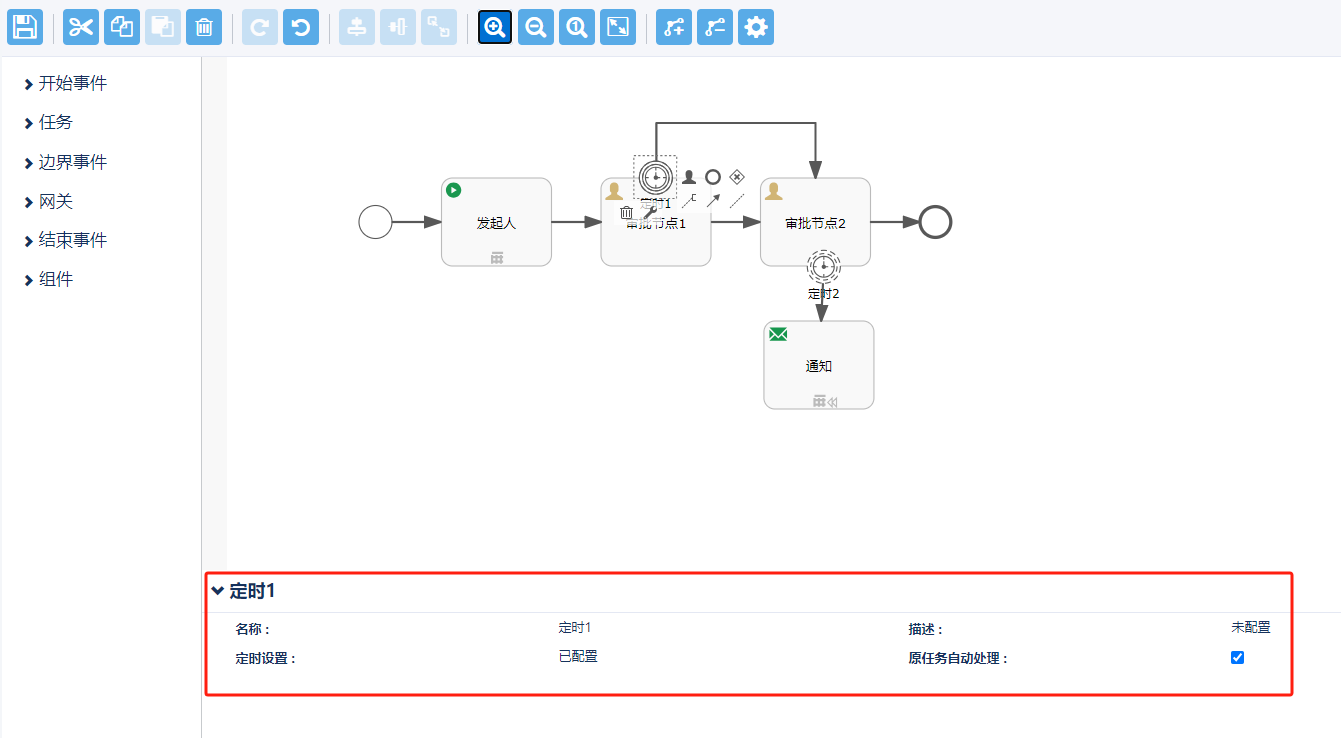
Task: Click the add bend-point toolbar icon
Action: pyautogui.click(x=674, y=27)
